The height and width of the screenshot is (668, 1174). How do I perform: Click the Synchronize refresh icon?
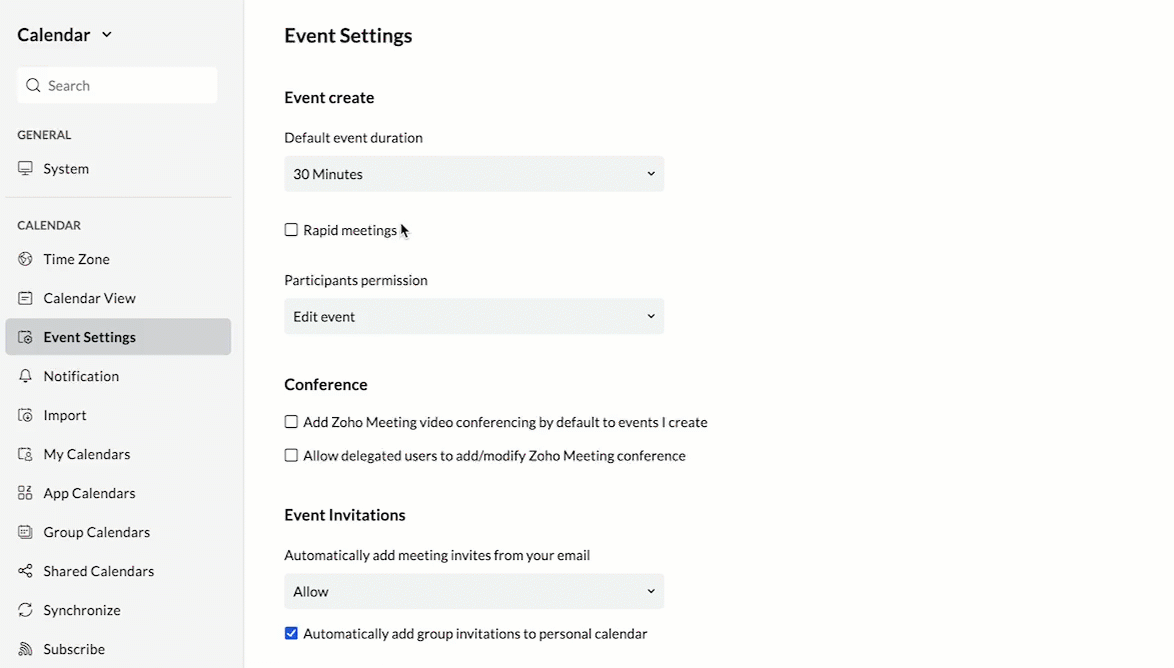tap(25, 610)
